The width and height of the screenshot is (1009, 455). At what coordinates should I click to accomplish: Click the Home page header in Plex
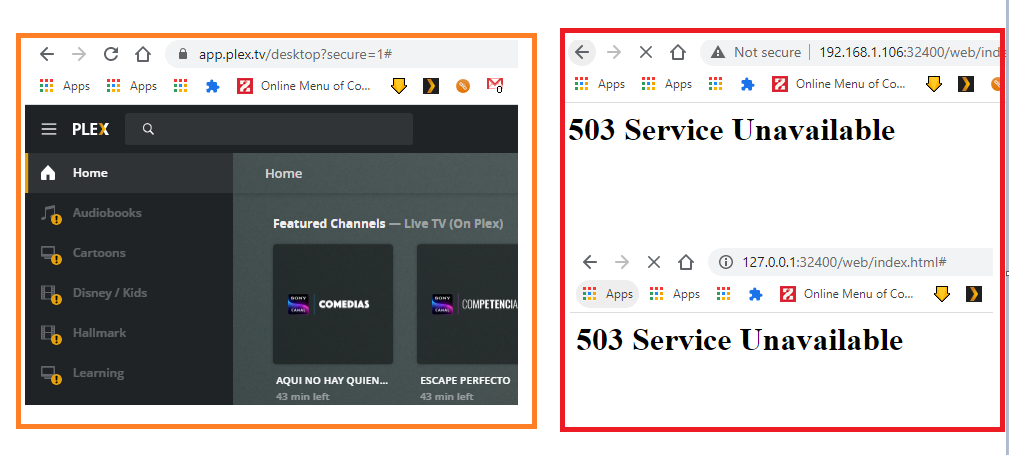tap(284, 174)
